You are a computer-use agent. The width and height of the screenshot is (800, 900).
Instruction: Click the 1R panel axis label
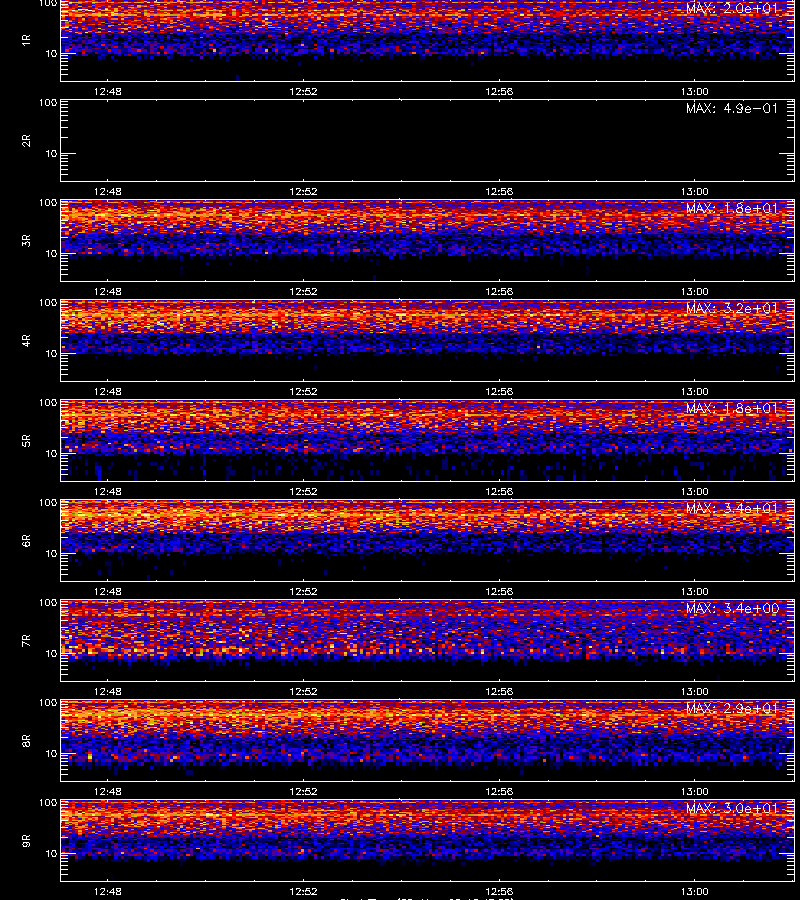26,40
